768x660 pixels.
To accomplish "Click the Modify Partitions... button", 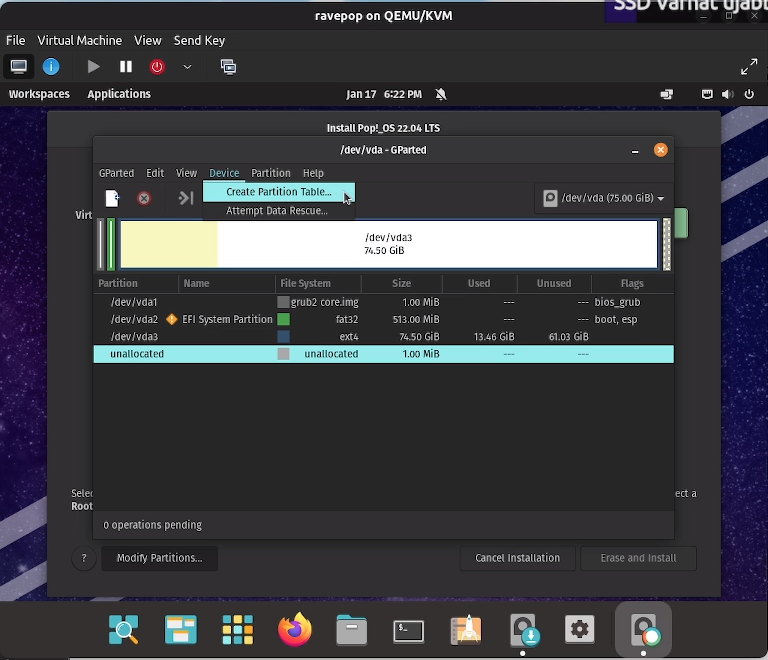I will [x=159, y=558].
